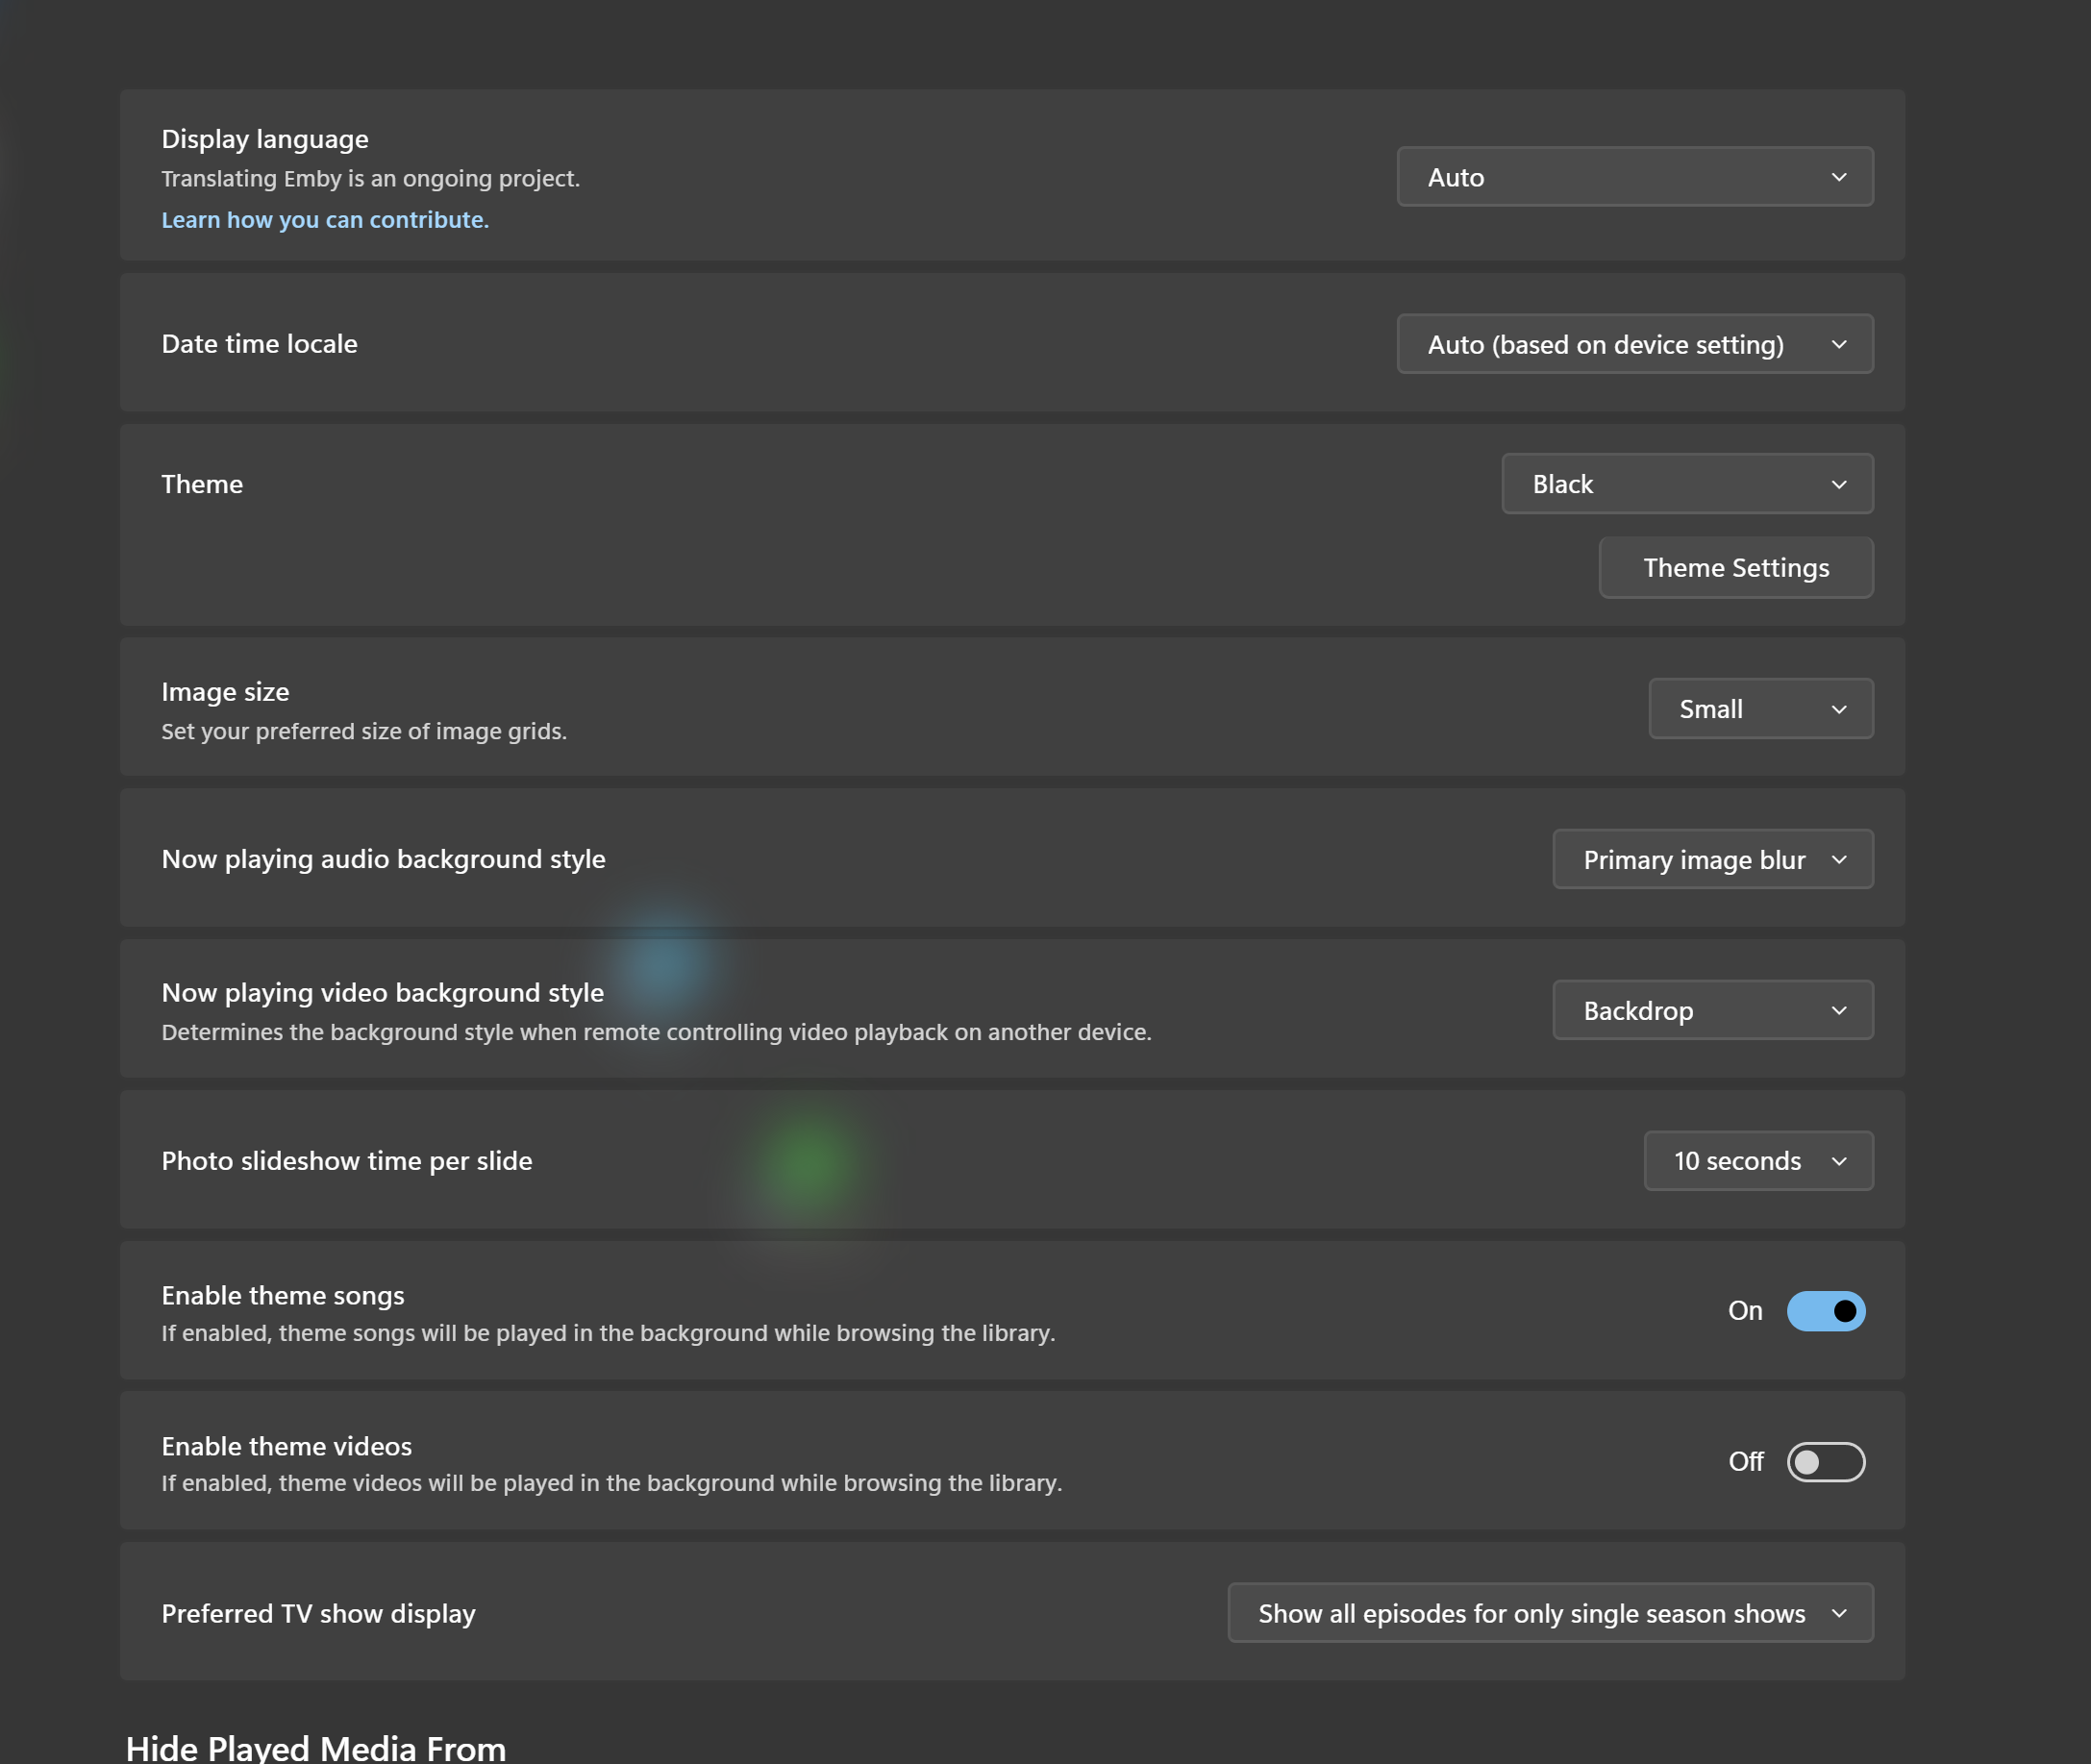Open the Now playing video background style selector
The image size is (2091, 1764).
(x=1712, y=1010)
